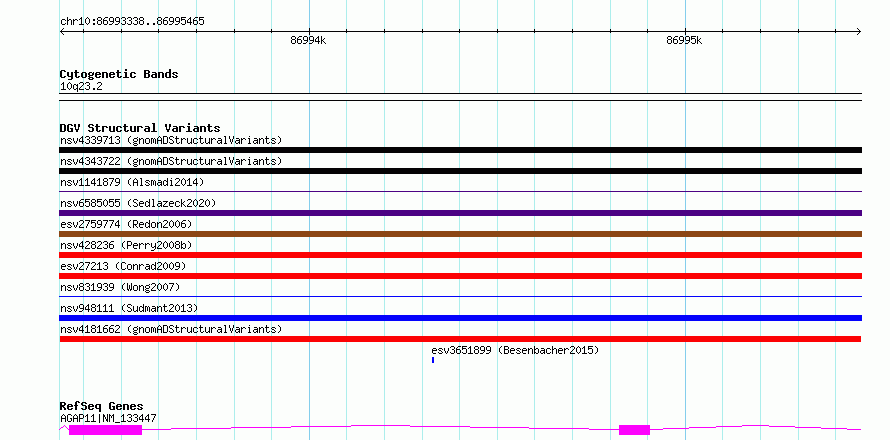Click the first magenta AGAP11 exon block
This screenshot has height=440, width=890.
point(105,430)
